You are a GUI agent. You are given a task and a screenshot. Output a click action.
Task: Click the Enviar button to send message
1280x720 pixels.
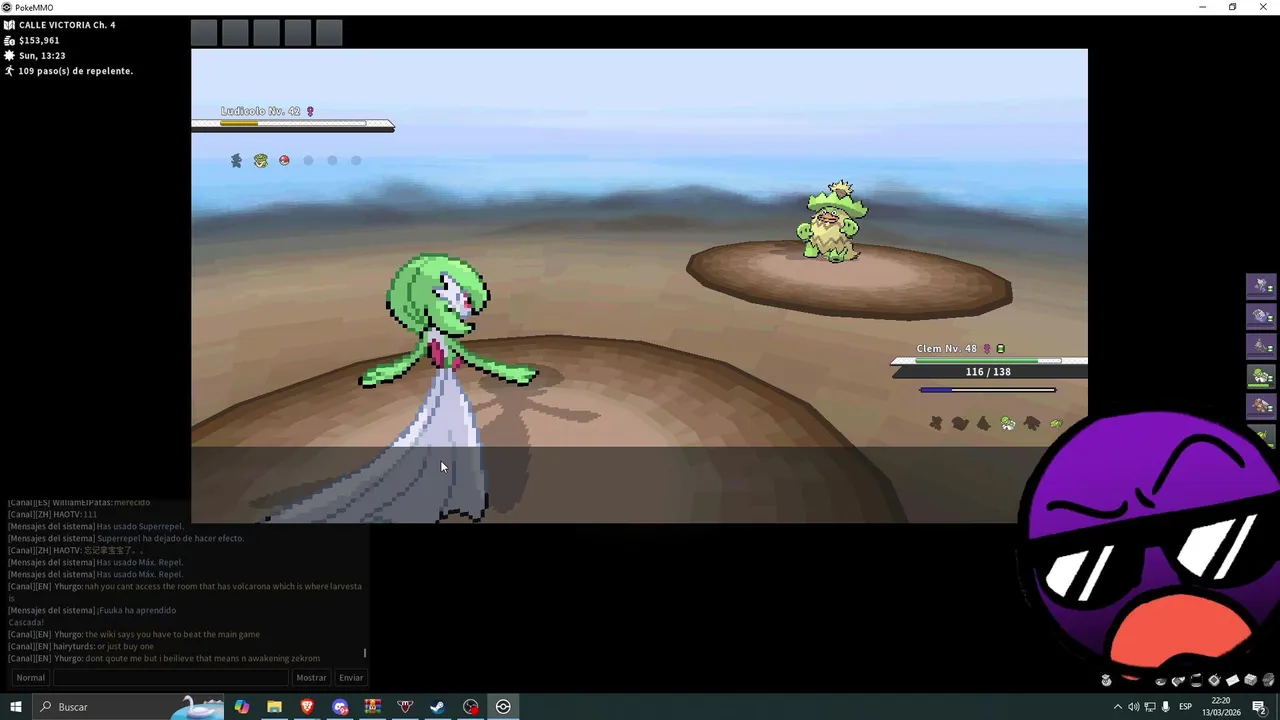(x=351, y=677)
